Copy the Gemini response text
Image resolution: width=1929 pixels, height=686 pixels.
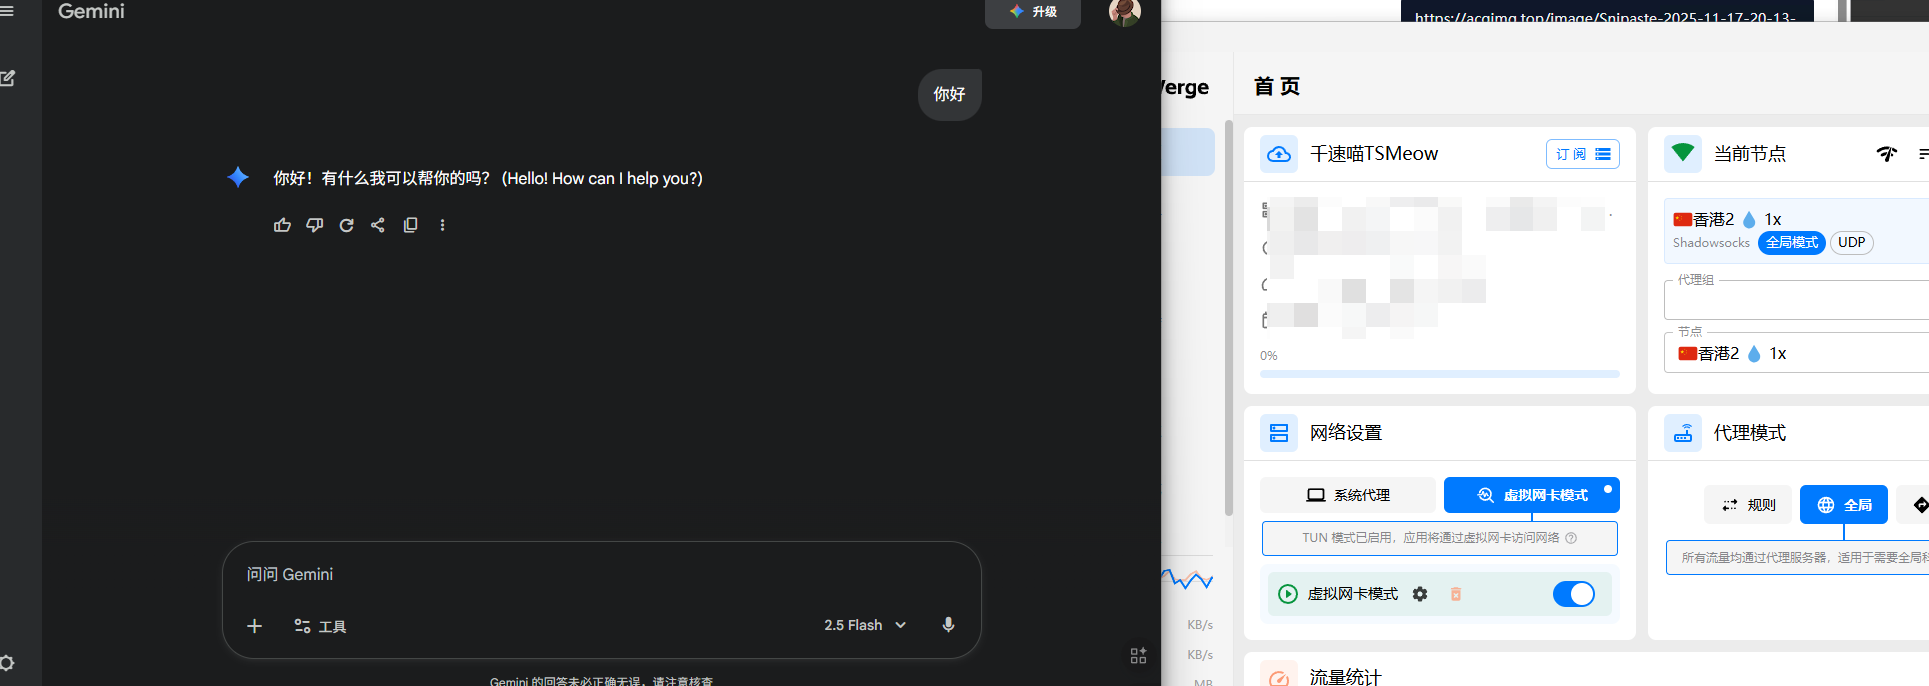coord(410,225)
